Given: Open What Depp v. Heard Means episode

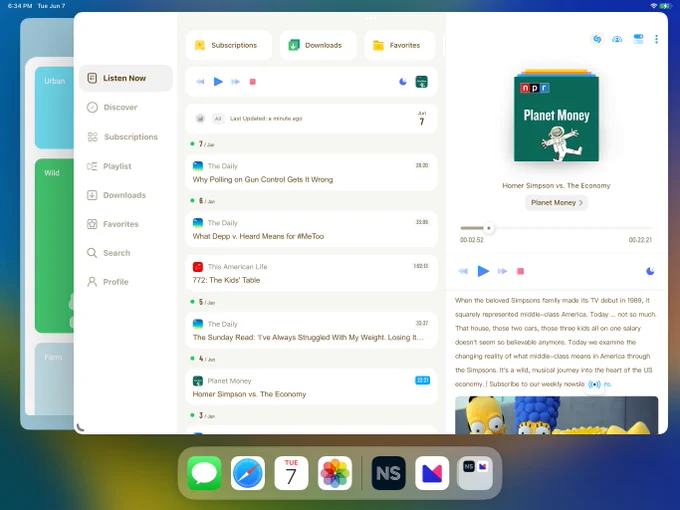Looking at the screenshot, I should 311,229.
